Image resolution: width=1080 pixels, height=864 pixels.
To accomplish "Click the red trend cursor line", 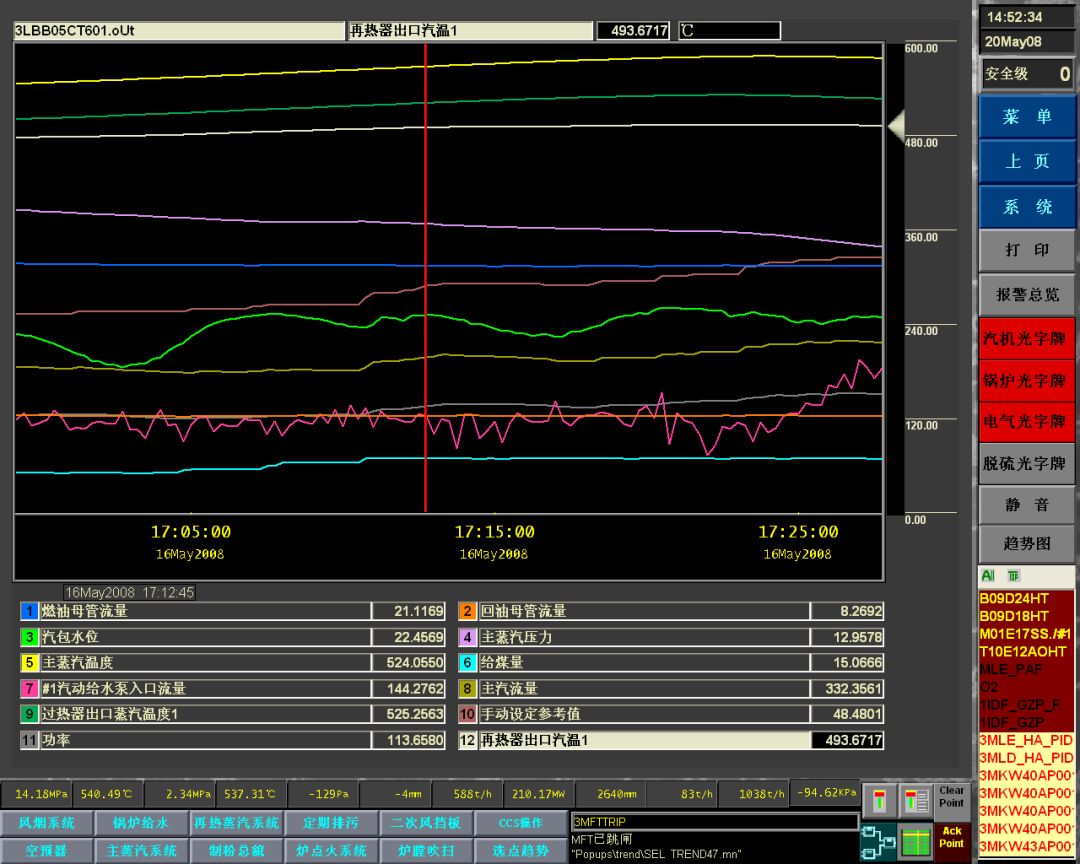I will (x=426, y=278).
